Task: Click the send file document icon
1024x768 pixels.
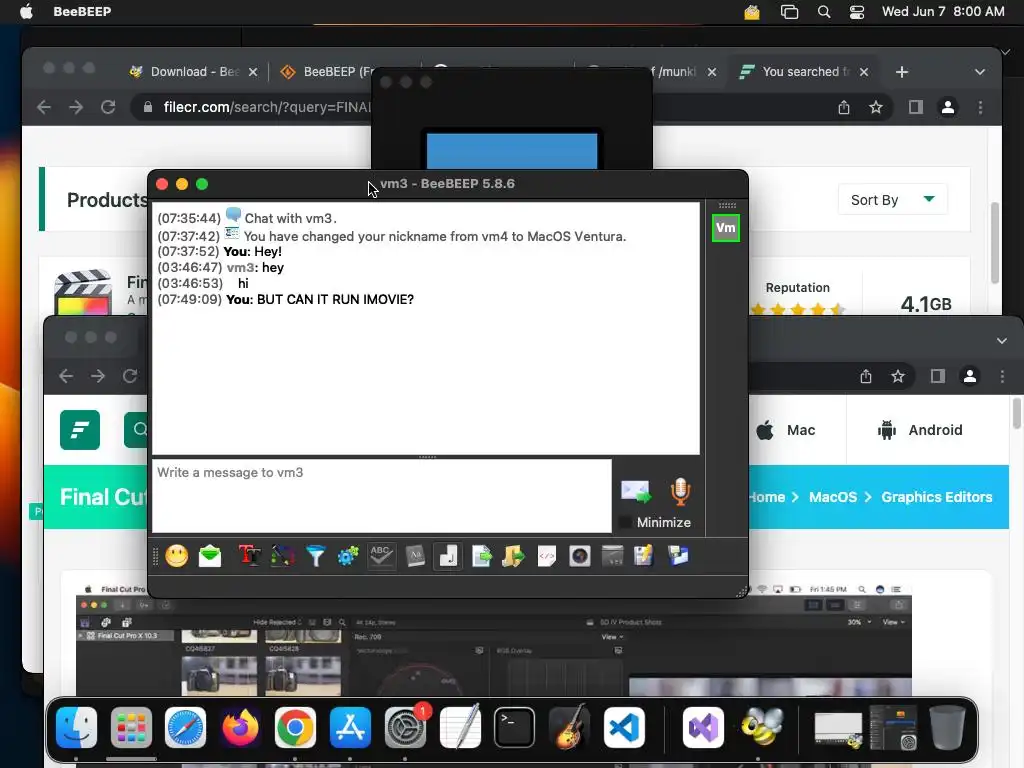Action: 481,556
